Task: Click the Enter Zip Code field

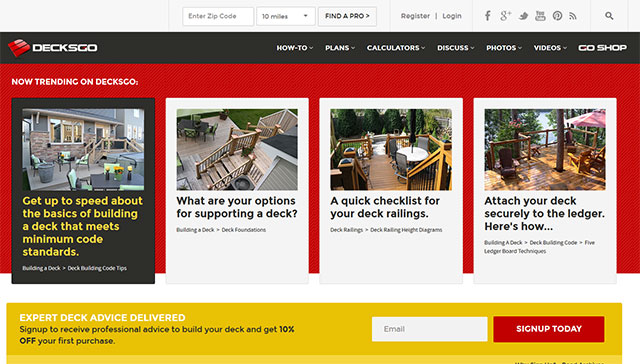Action: (x=218, y=16)
